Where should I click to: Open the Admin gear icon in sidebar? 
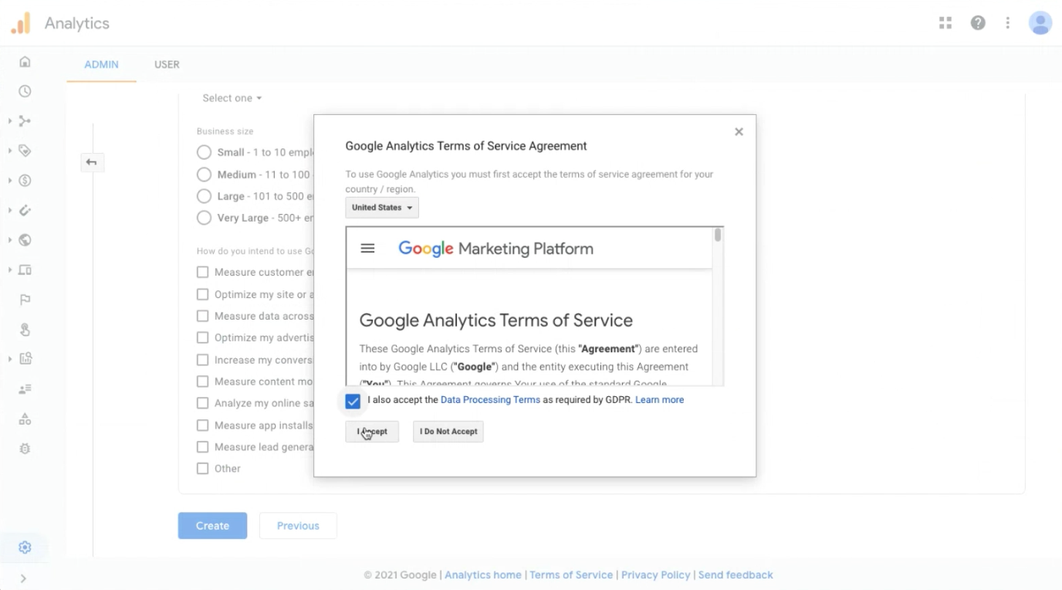(x=25, y=547)
